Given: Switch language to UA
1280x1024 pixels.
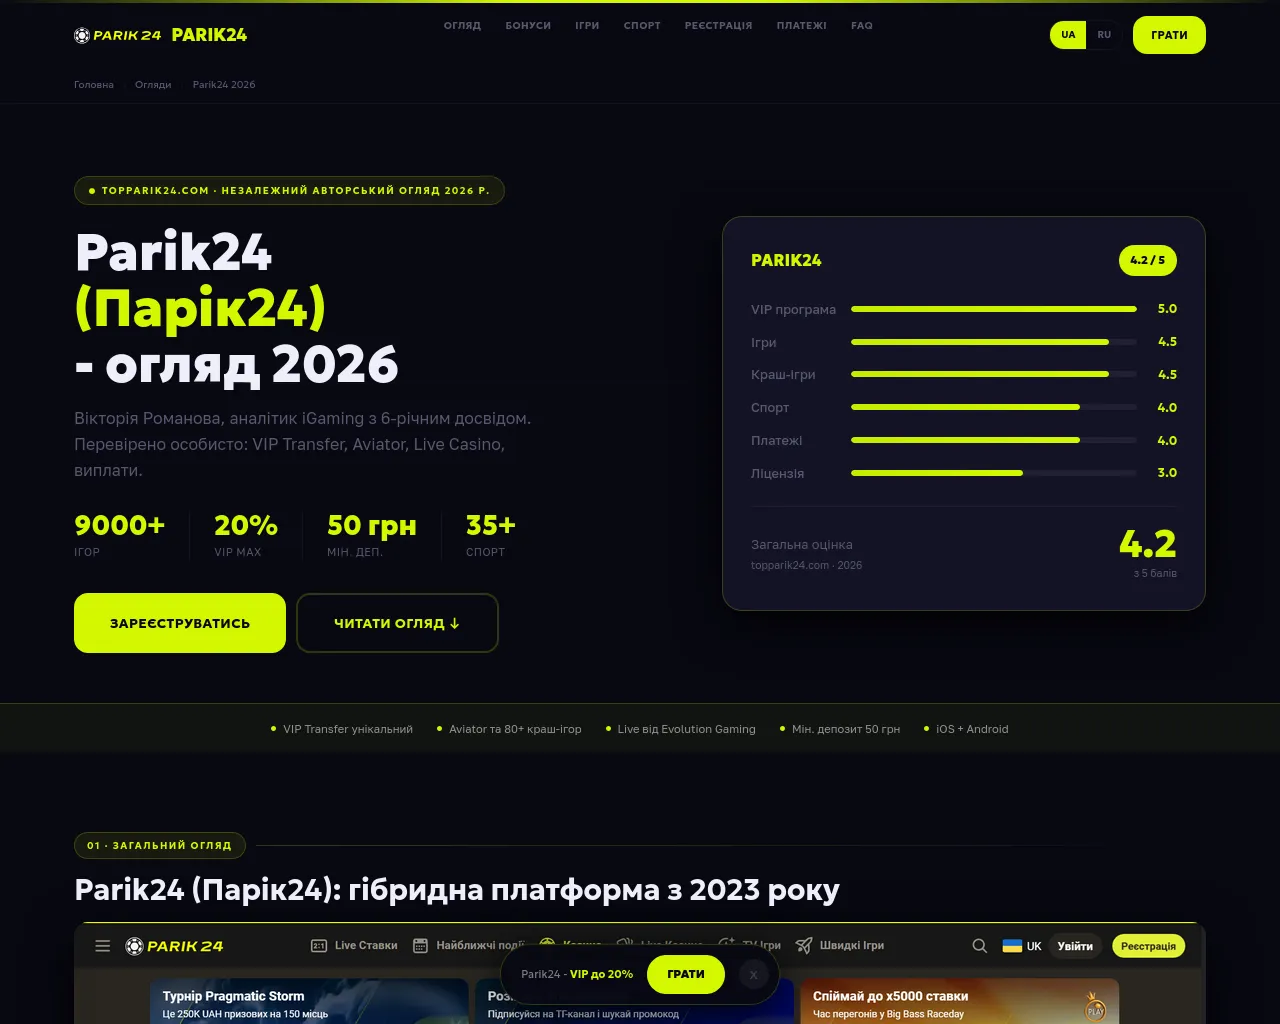Looking at the screenshot, I should [1068, 35].
